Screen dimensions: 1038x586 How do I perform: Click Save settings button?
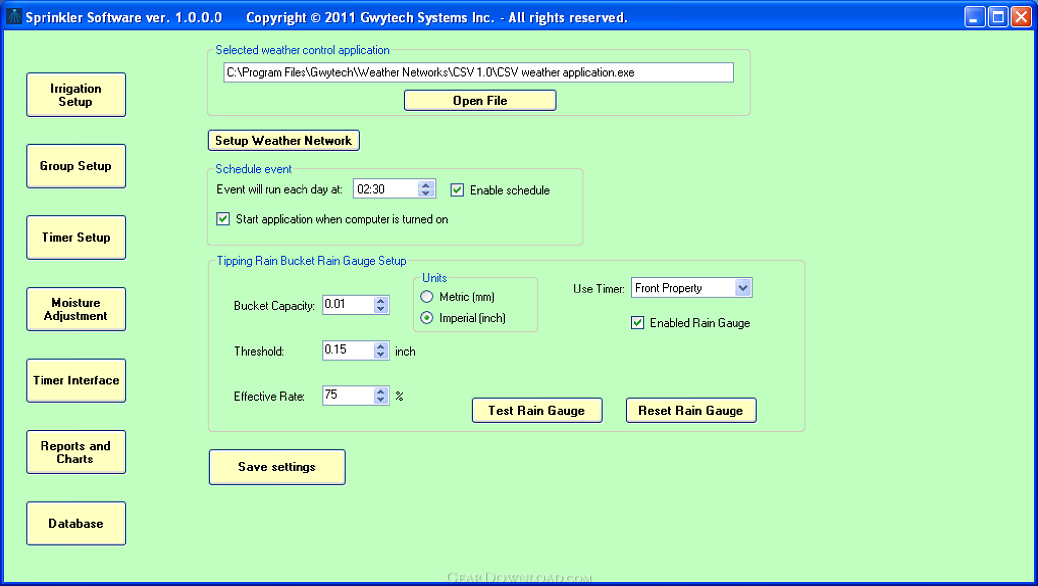(x=277, y=467)
